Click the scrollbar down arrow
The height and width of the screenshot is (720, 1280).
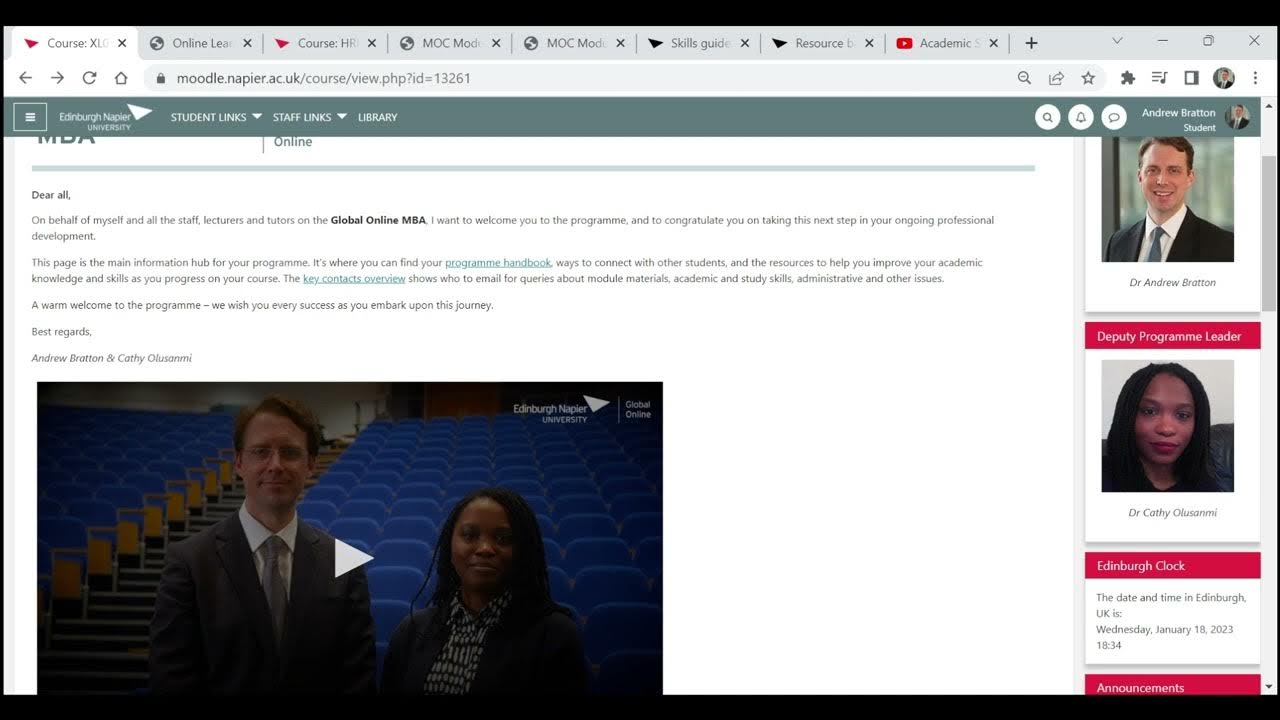1269,687
